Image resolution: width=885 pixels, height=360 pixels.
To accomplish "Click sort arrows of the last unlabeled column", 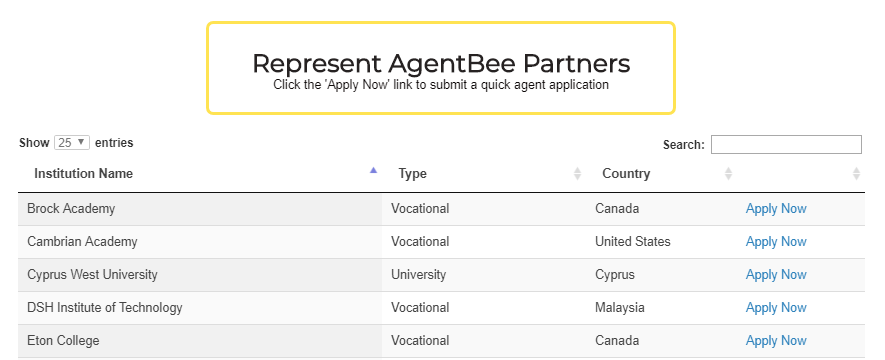I will pyautogui.click(x=856, y=174).
